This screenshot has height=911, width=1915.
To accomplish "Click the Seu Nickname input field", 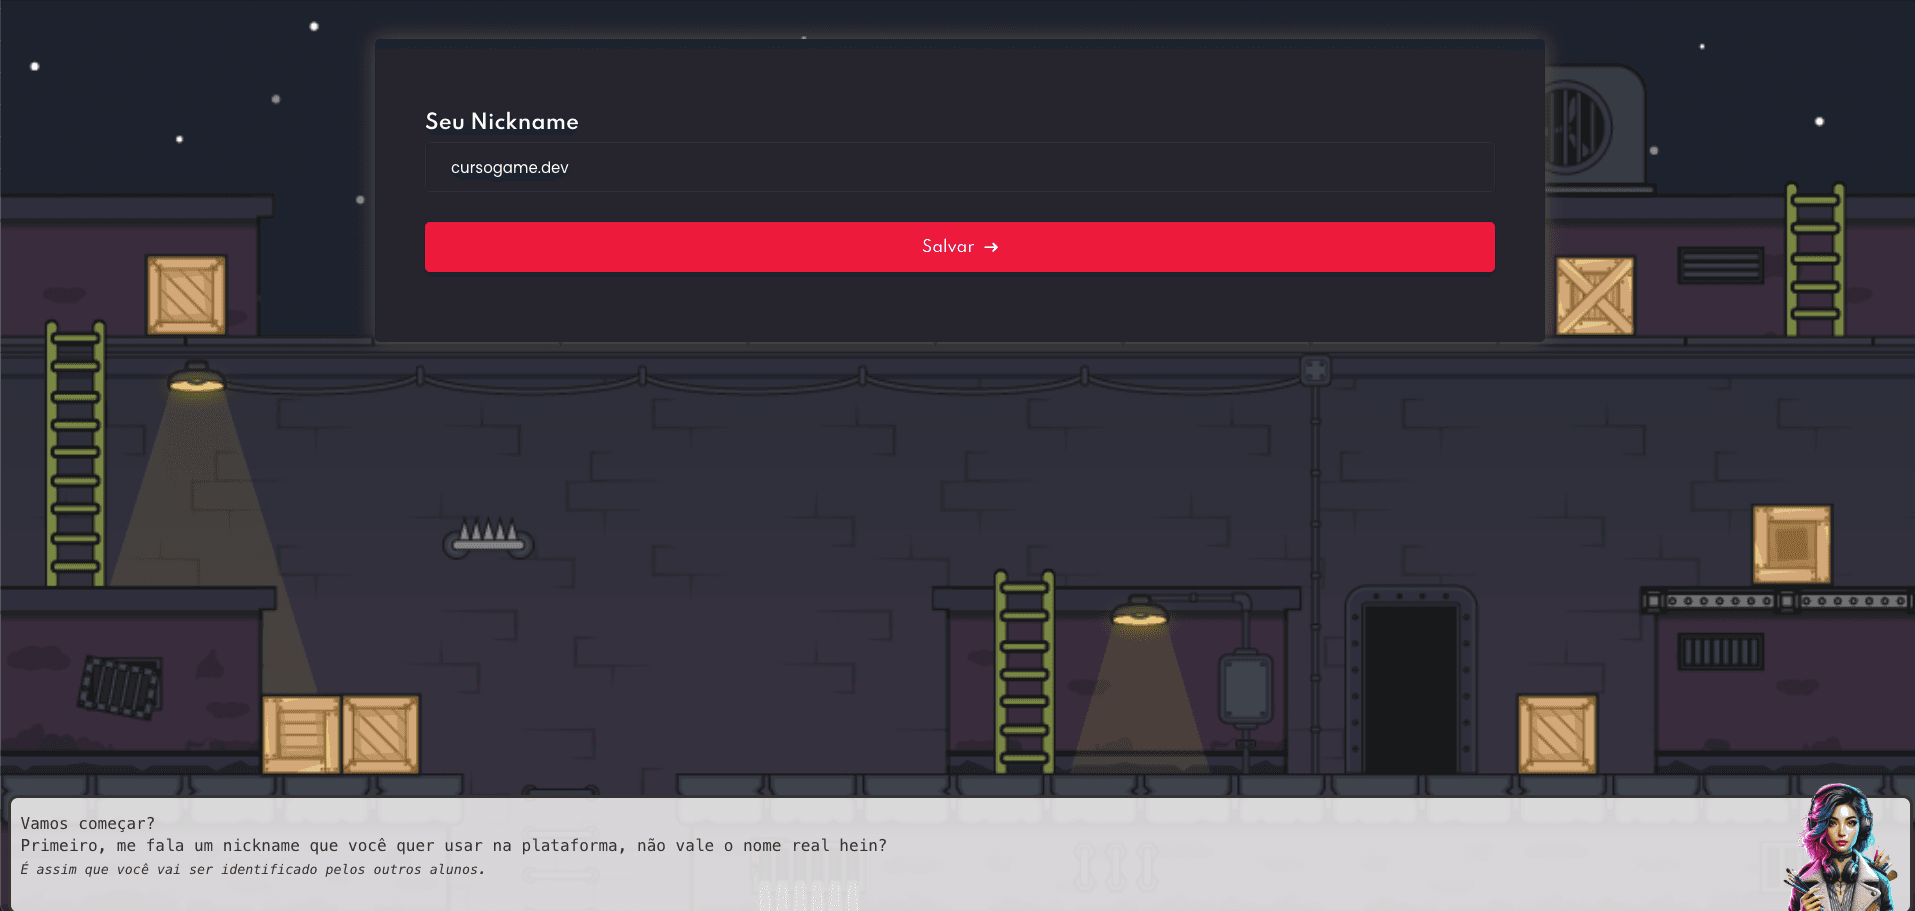I will coord(959,167).
